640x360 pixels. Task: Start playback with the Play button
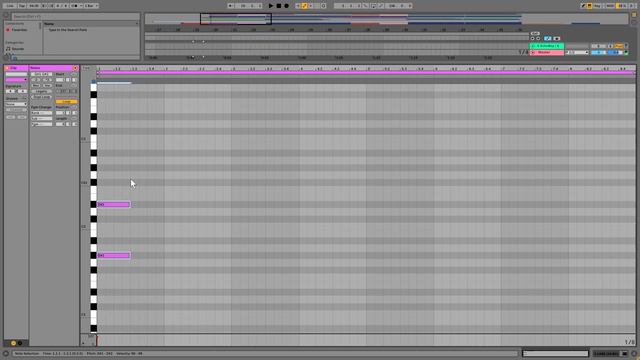[271, 6]
